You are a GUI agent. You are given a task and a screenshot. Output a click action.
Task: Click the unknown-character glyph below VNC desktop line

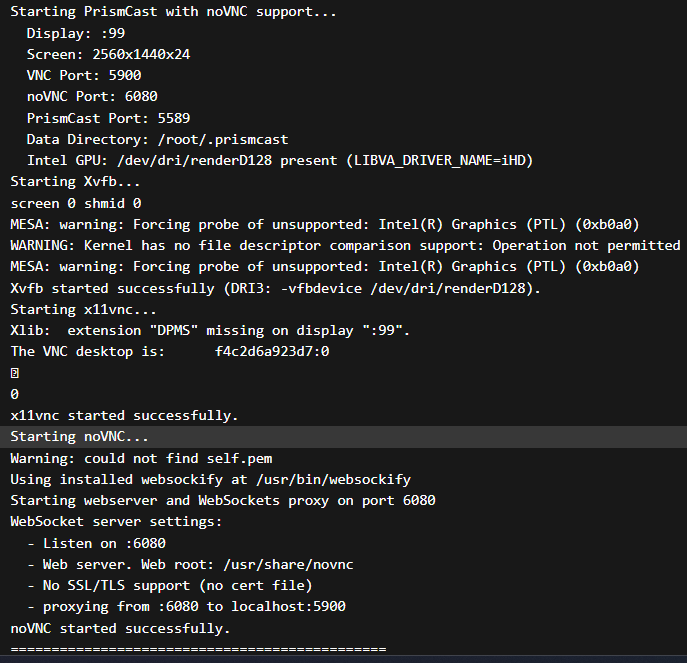tap(14, 373)
